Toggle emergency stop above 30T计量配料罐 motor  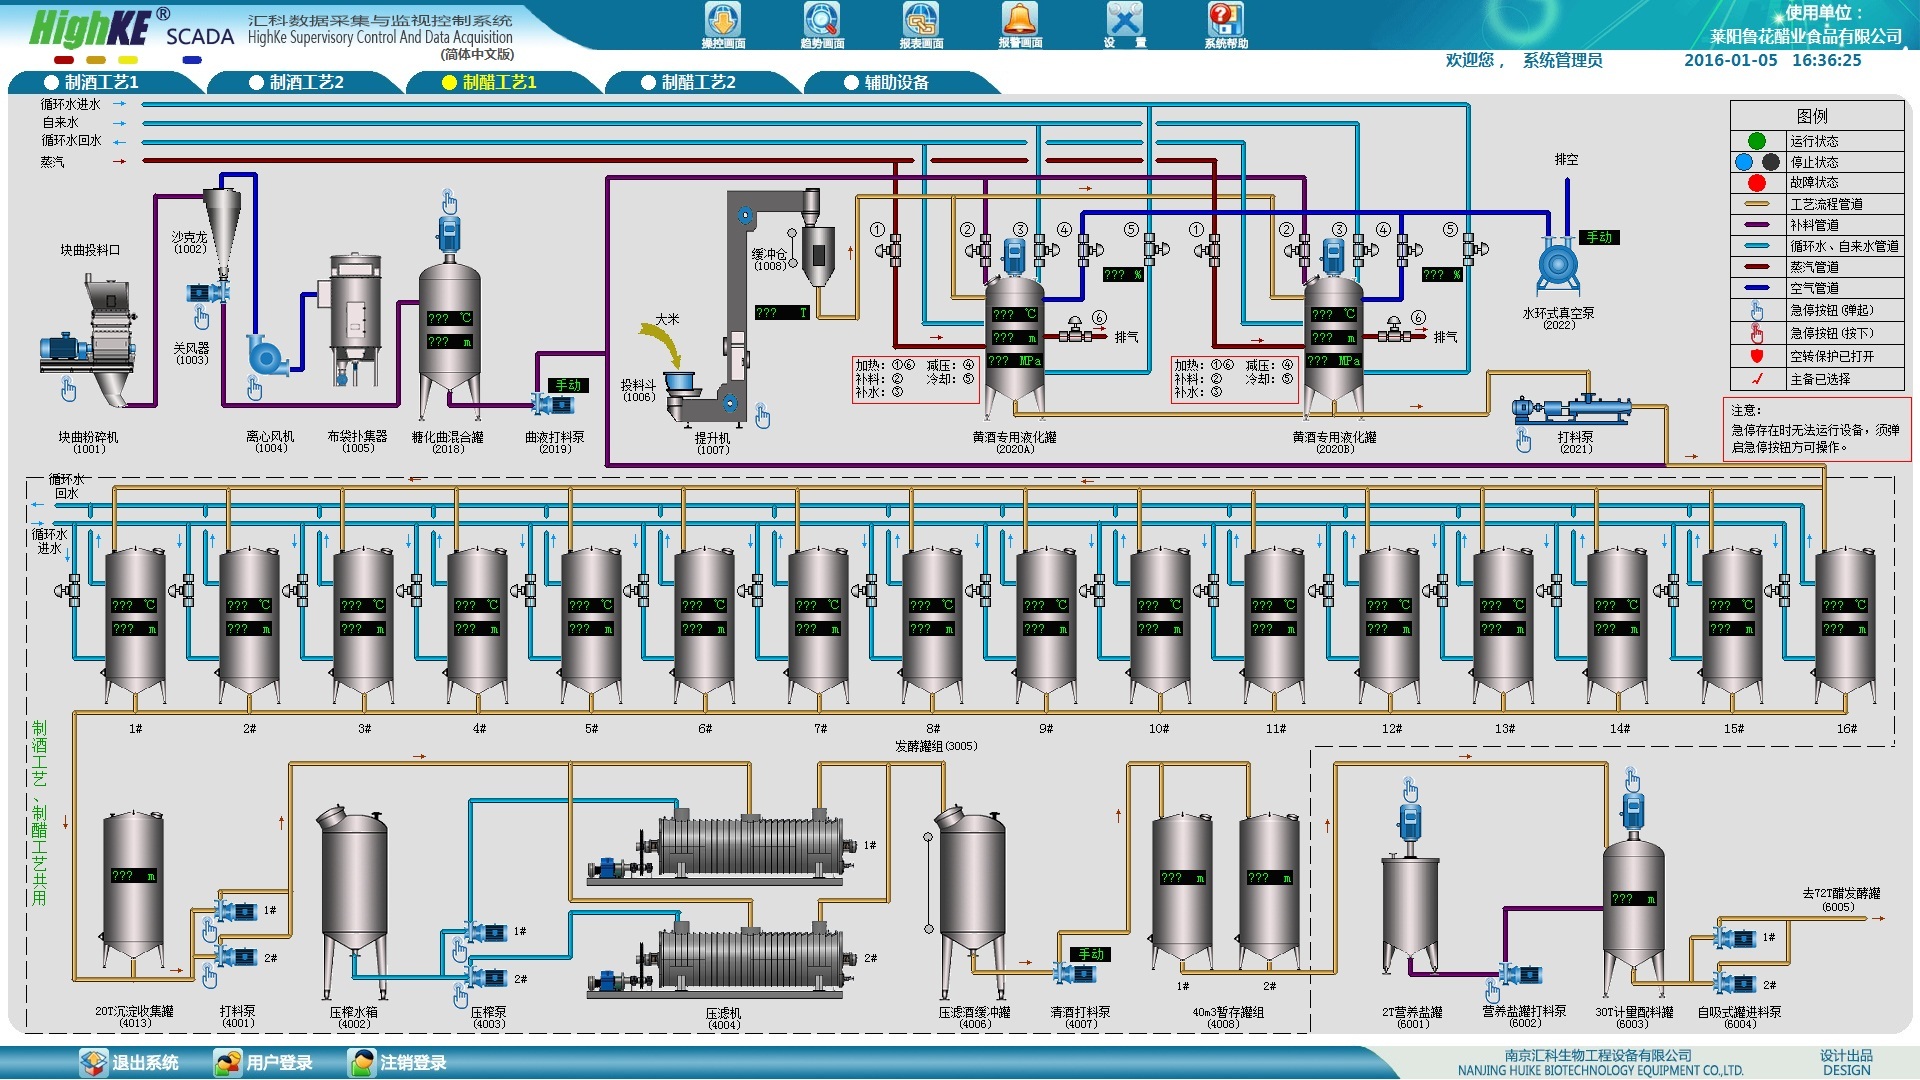coord(1633,779)
